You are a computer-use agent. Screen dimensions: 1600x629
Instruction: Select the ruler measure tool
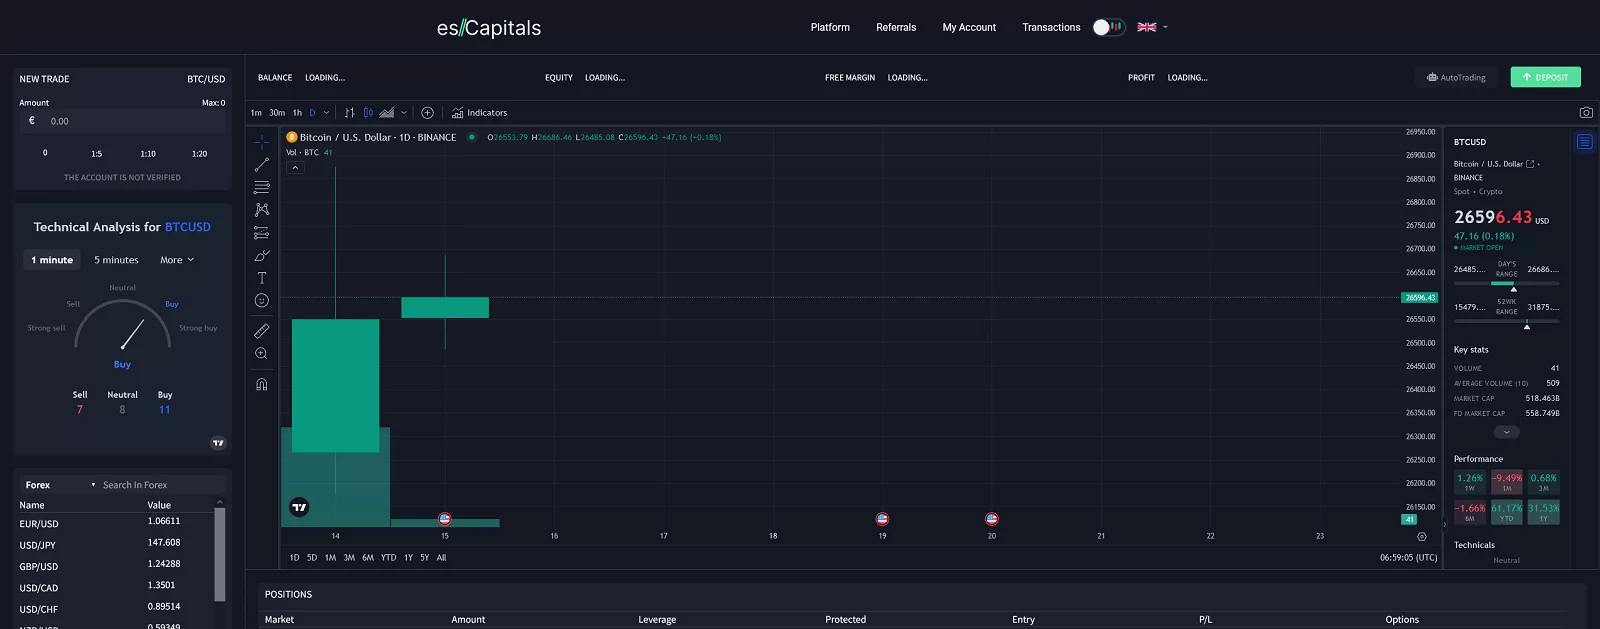262,331
